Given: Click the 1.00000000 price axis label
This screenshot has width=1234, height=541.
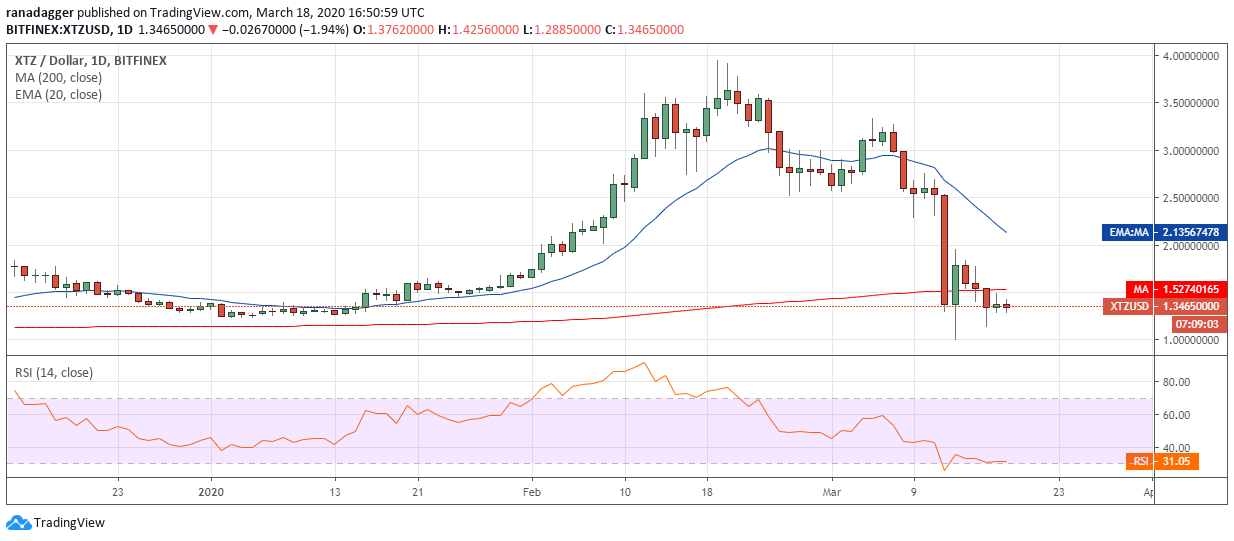Looking at the screenshot, I should pyautogui.click(x=1189, y=341).
